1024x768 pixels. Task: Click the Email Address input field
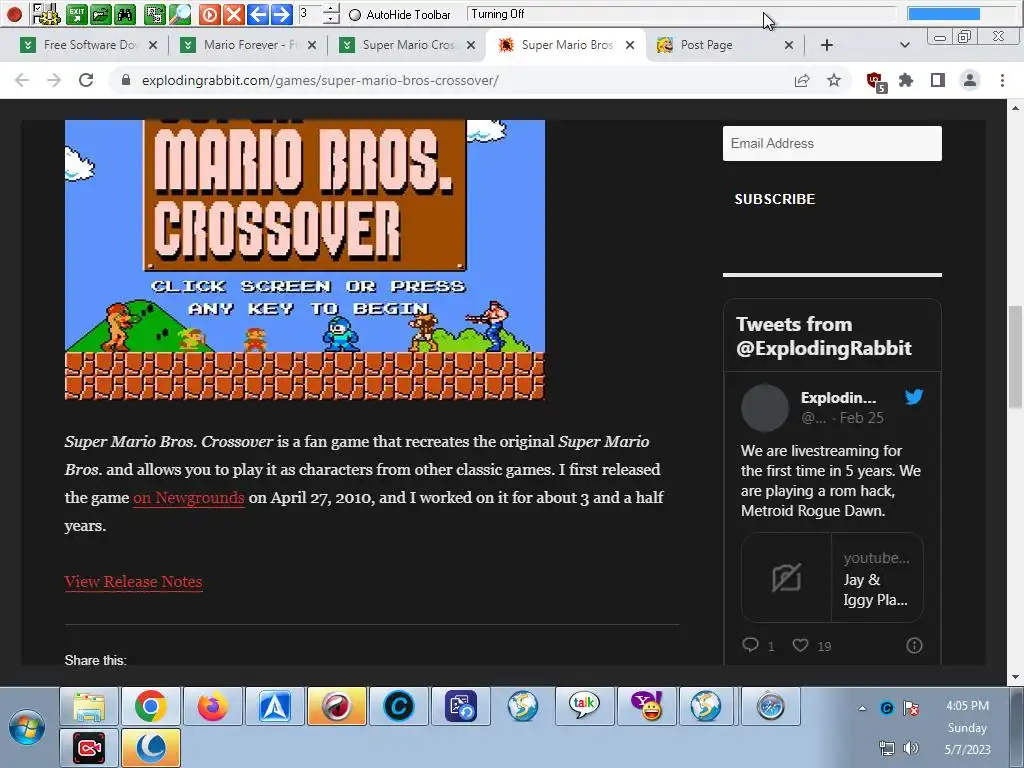tap(832, 144)
